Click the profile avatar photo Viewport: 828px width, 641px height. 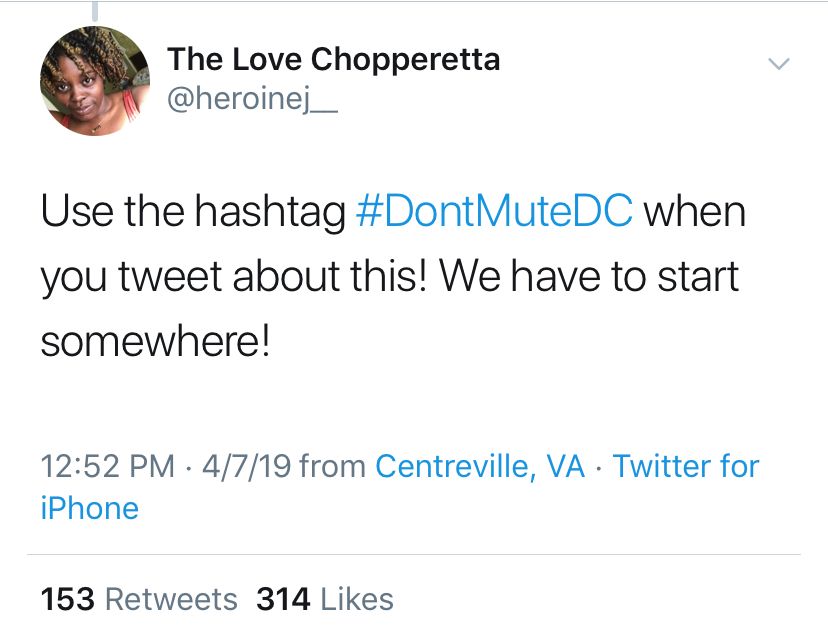[88, 81]
